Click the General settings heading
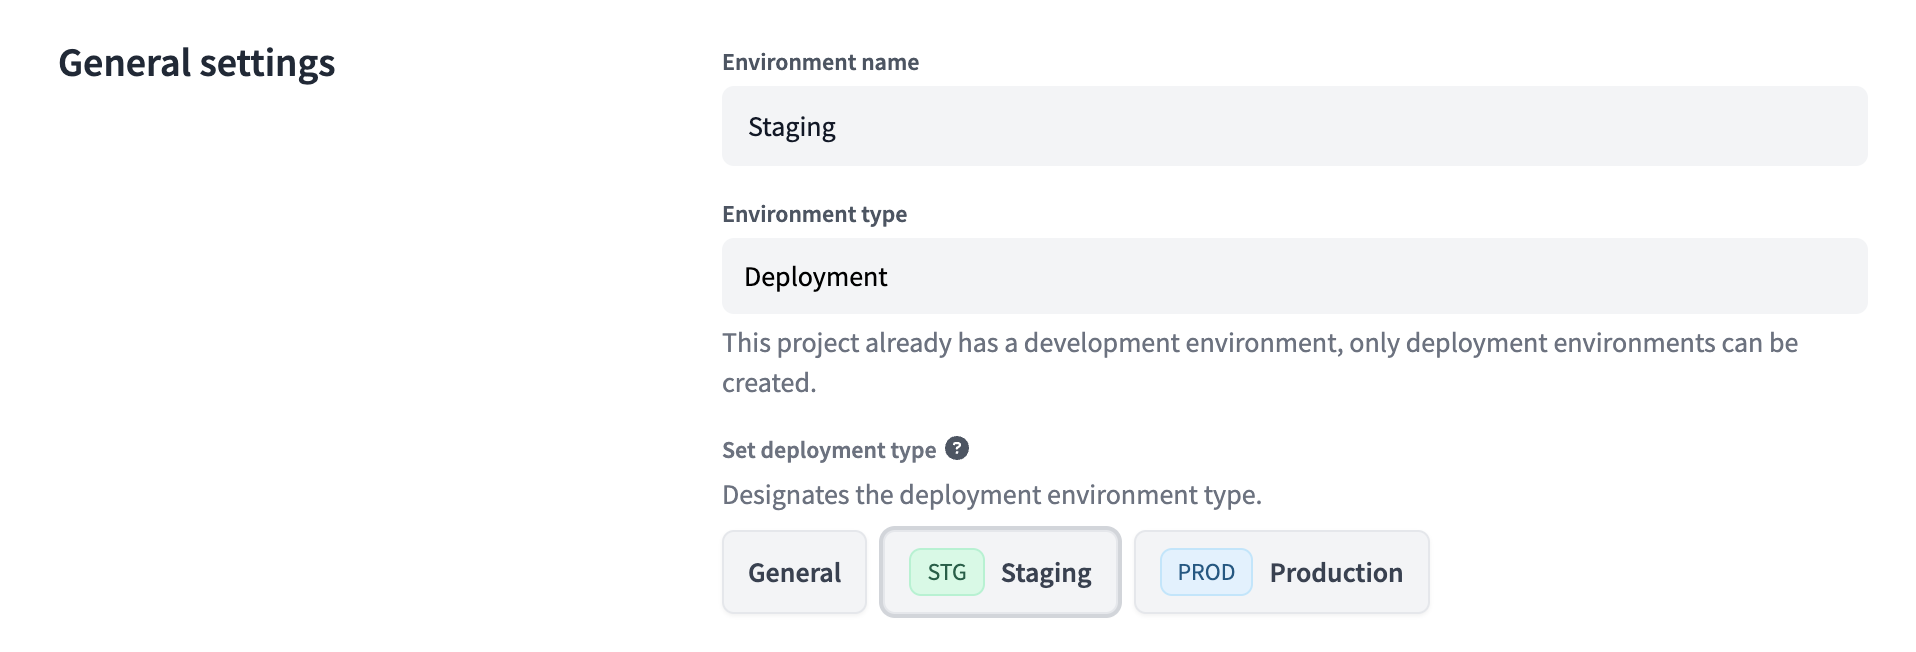This screenshot has width=1916, height=652. point(197,63)
